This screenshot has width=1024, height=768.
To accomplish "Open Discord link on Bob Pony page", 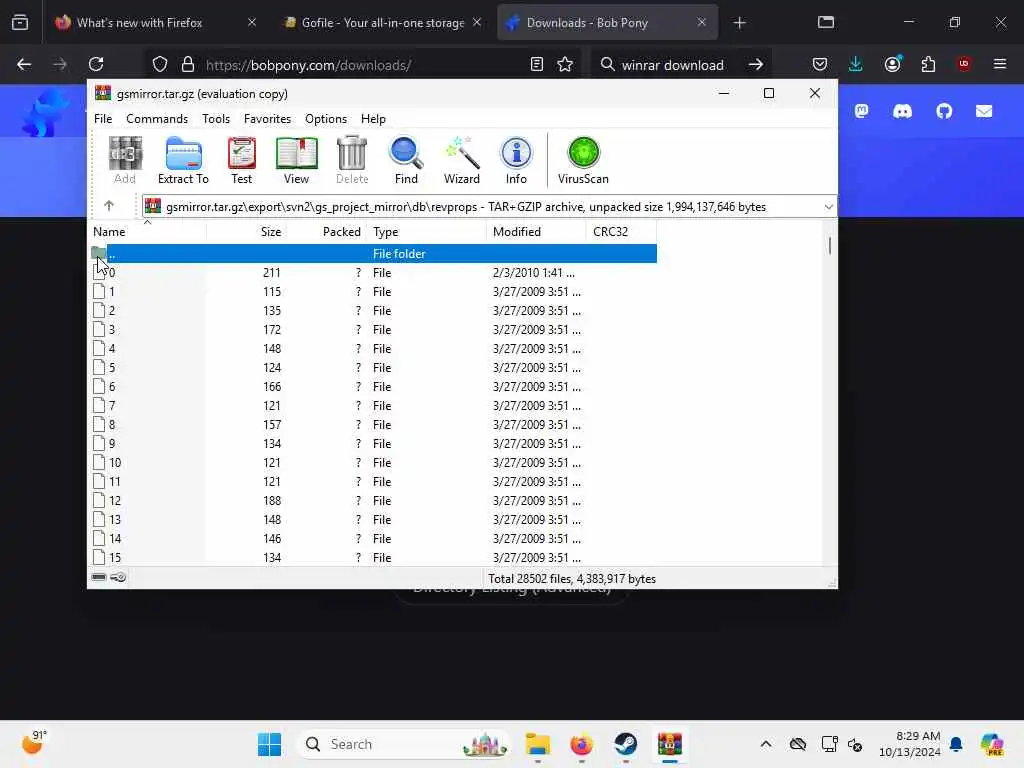I will (903, 111).
